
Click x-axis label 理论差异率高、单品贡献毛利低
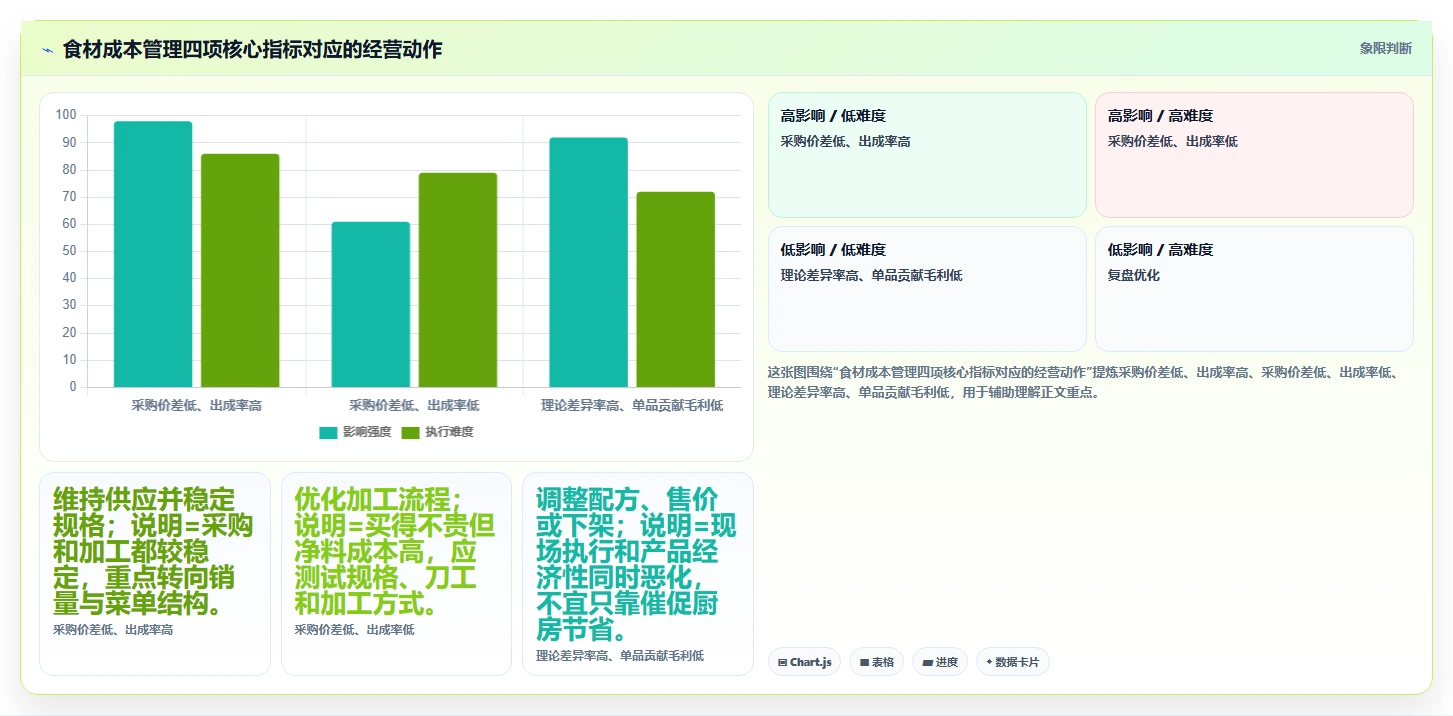point(632,406)
